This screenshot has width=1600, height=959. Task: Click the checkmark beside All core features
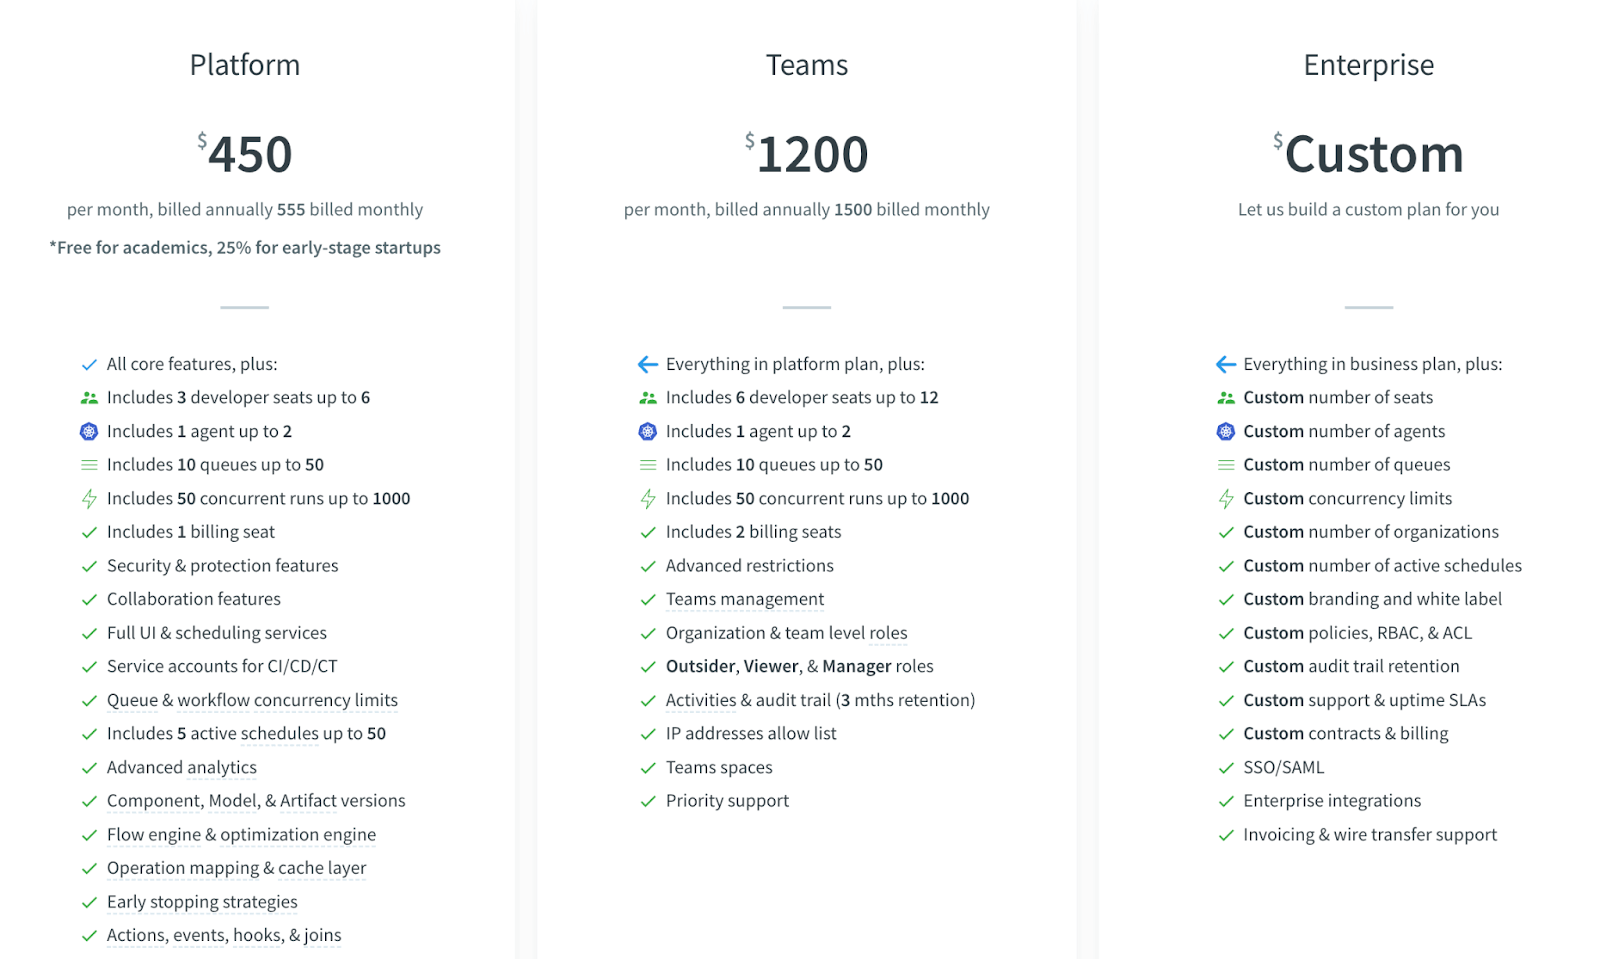point(89,365)
